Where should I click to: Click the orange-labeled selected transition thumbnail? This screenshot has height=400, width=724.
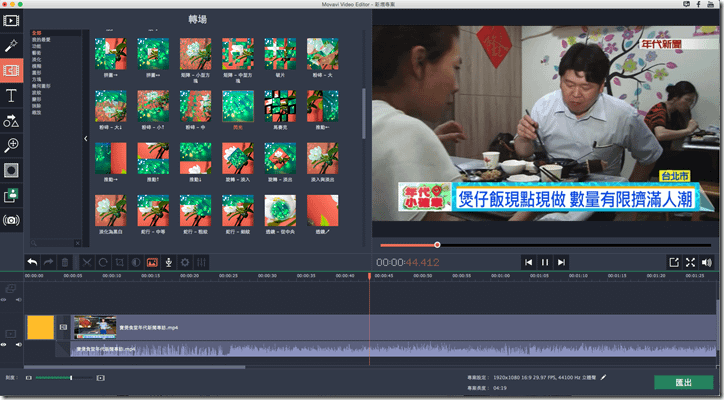(x=238, y=106)
